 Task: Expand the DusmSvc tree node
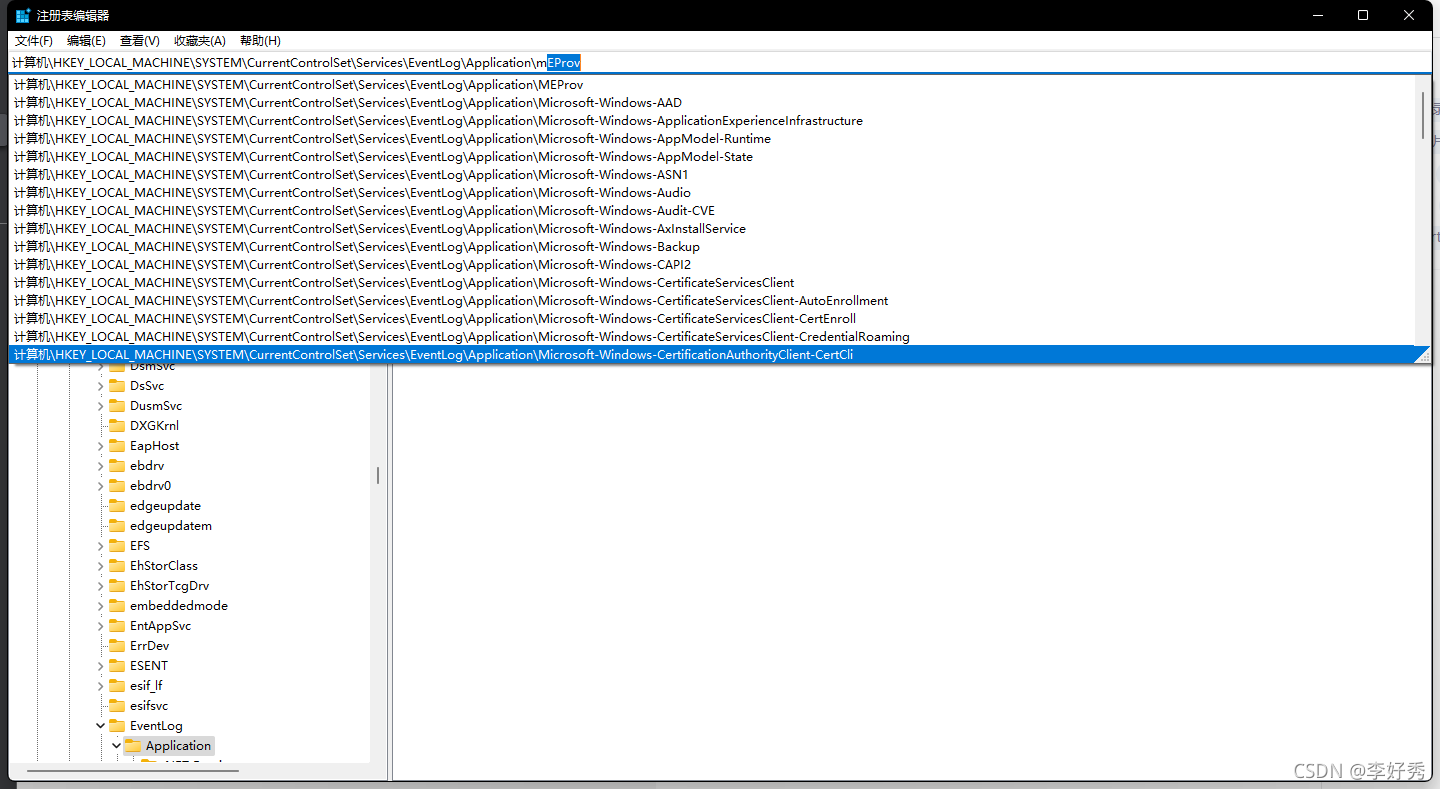100,406
